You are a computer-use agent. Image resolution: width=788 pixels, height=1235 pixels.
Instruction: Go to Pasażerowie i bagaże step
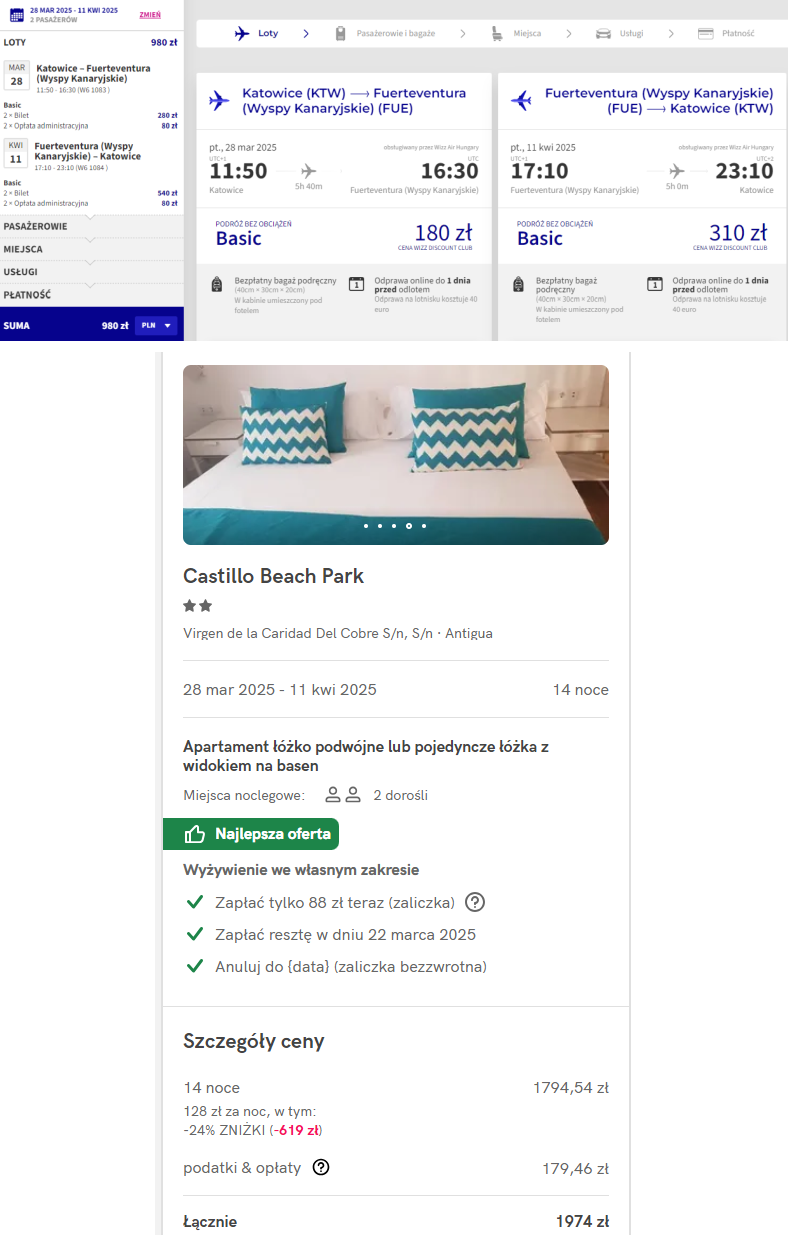pos(396,33)
